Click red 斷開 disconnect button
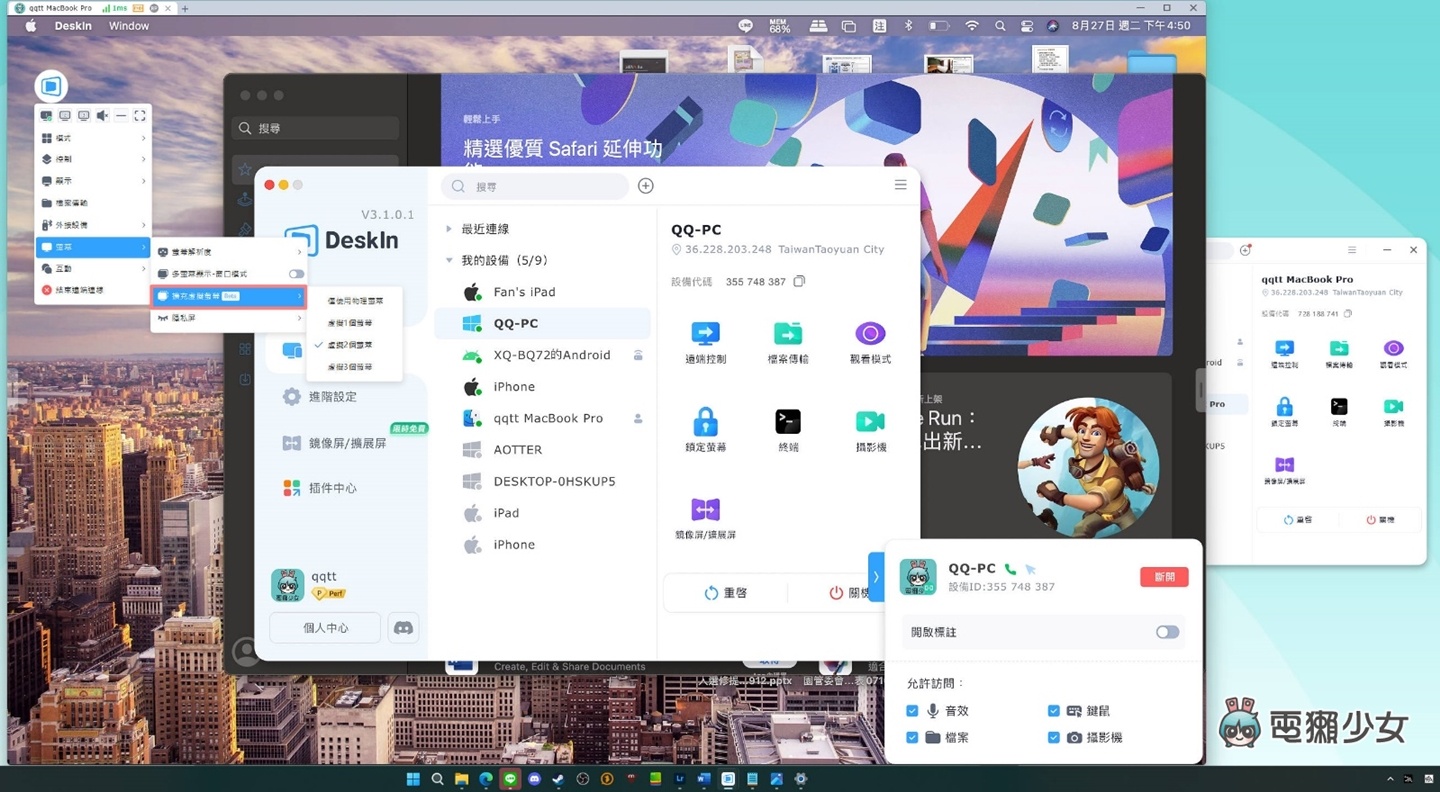Screen dimensions: 1440x792 pyautogui.click(x=1164, y=577)
